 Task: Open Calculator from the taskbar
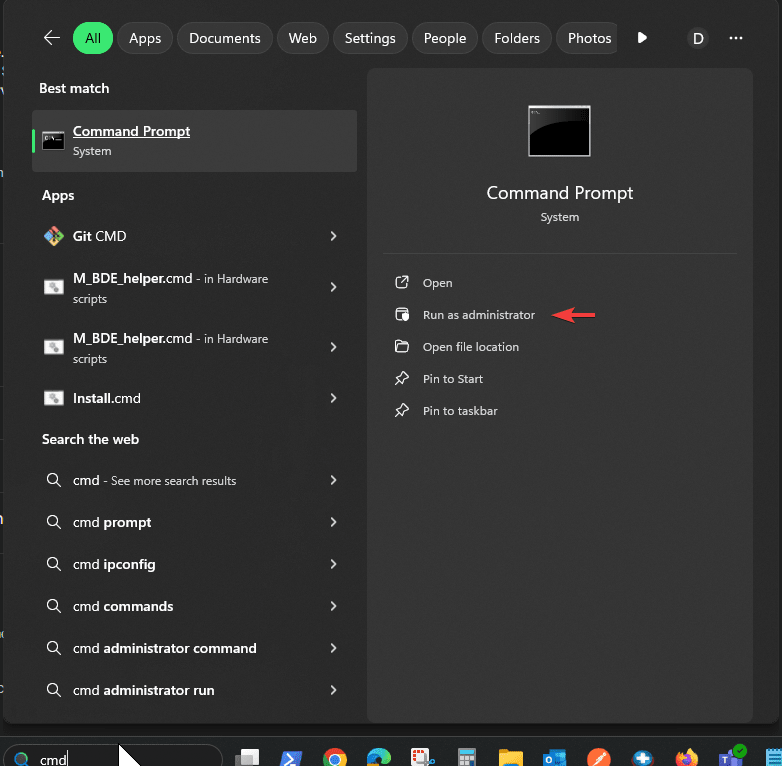(467, 758)
